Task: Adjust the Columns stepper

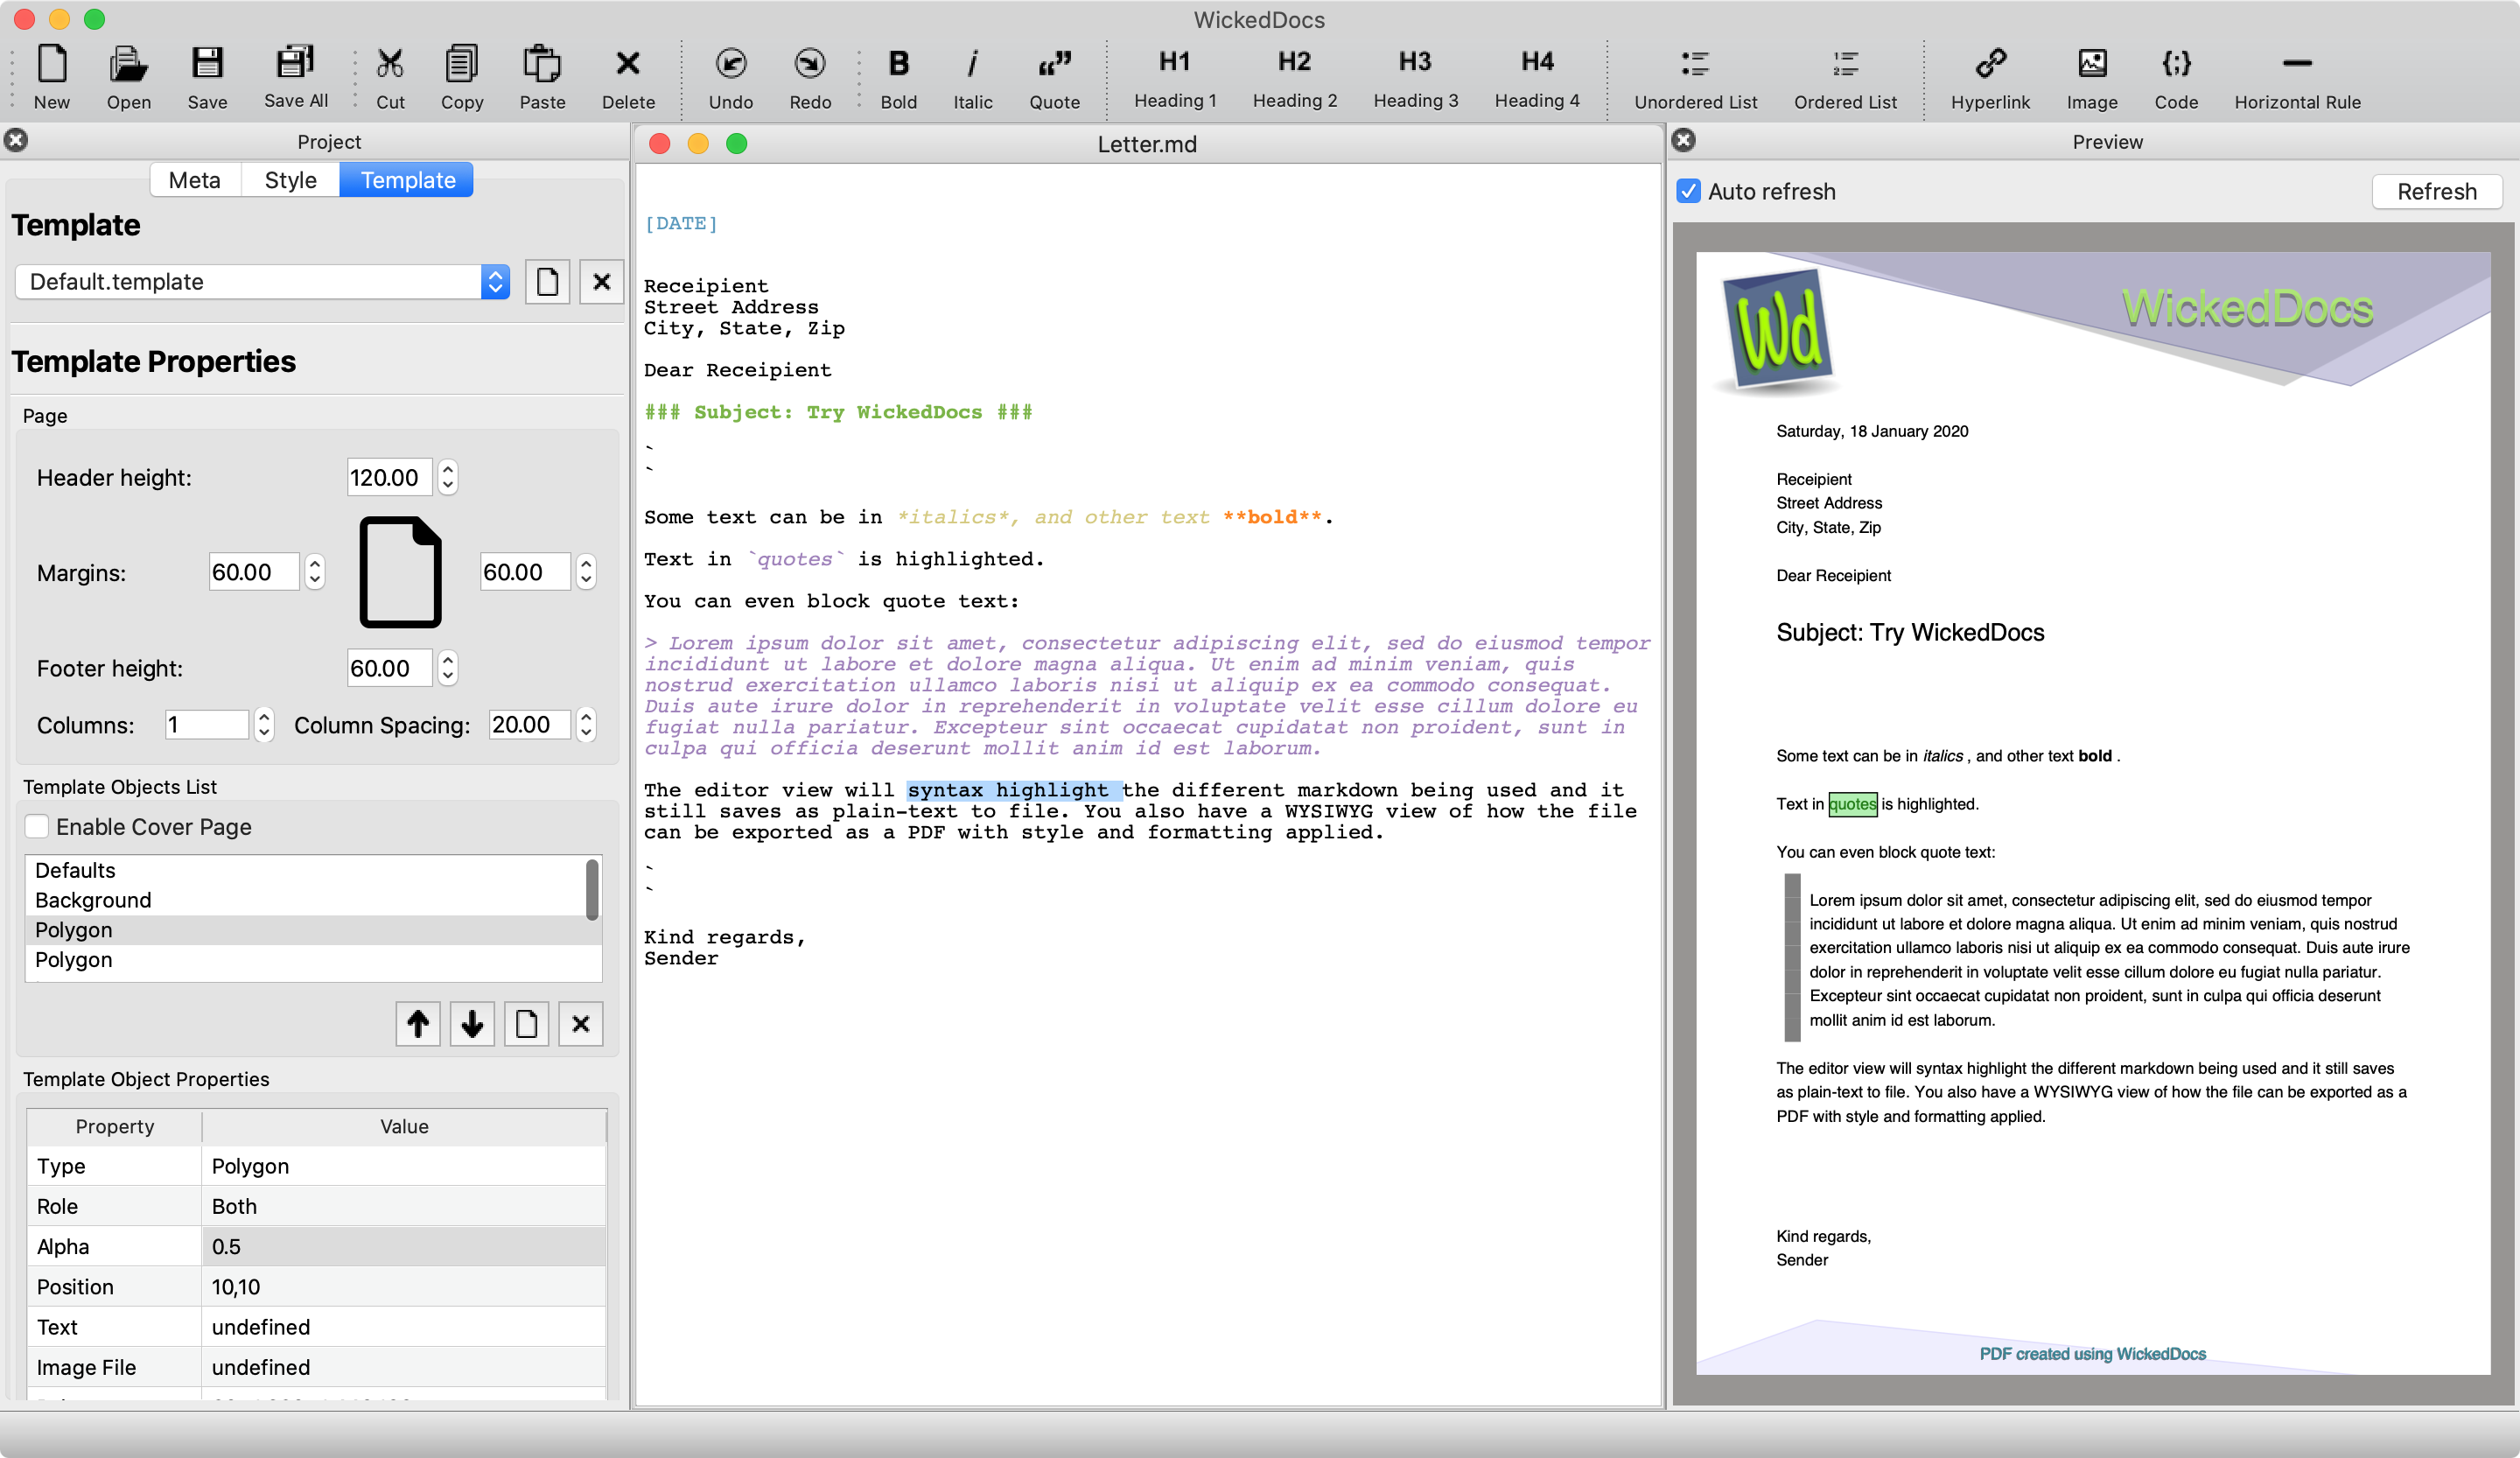Action: (x=264, y=724)
